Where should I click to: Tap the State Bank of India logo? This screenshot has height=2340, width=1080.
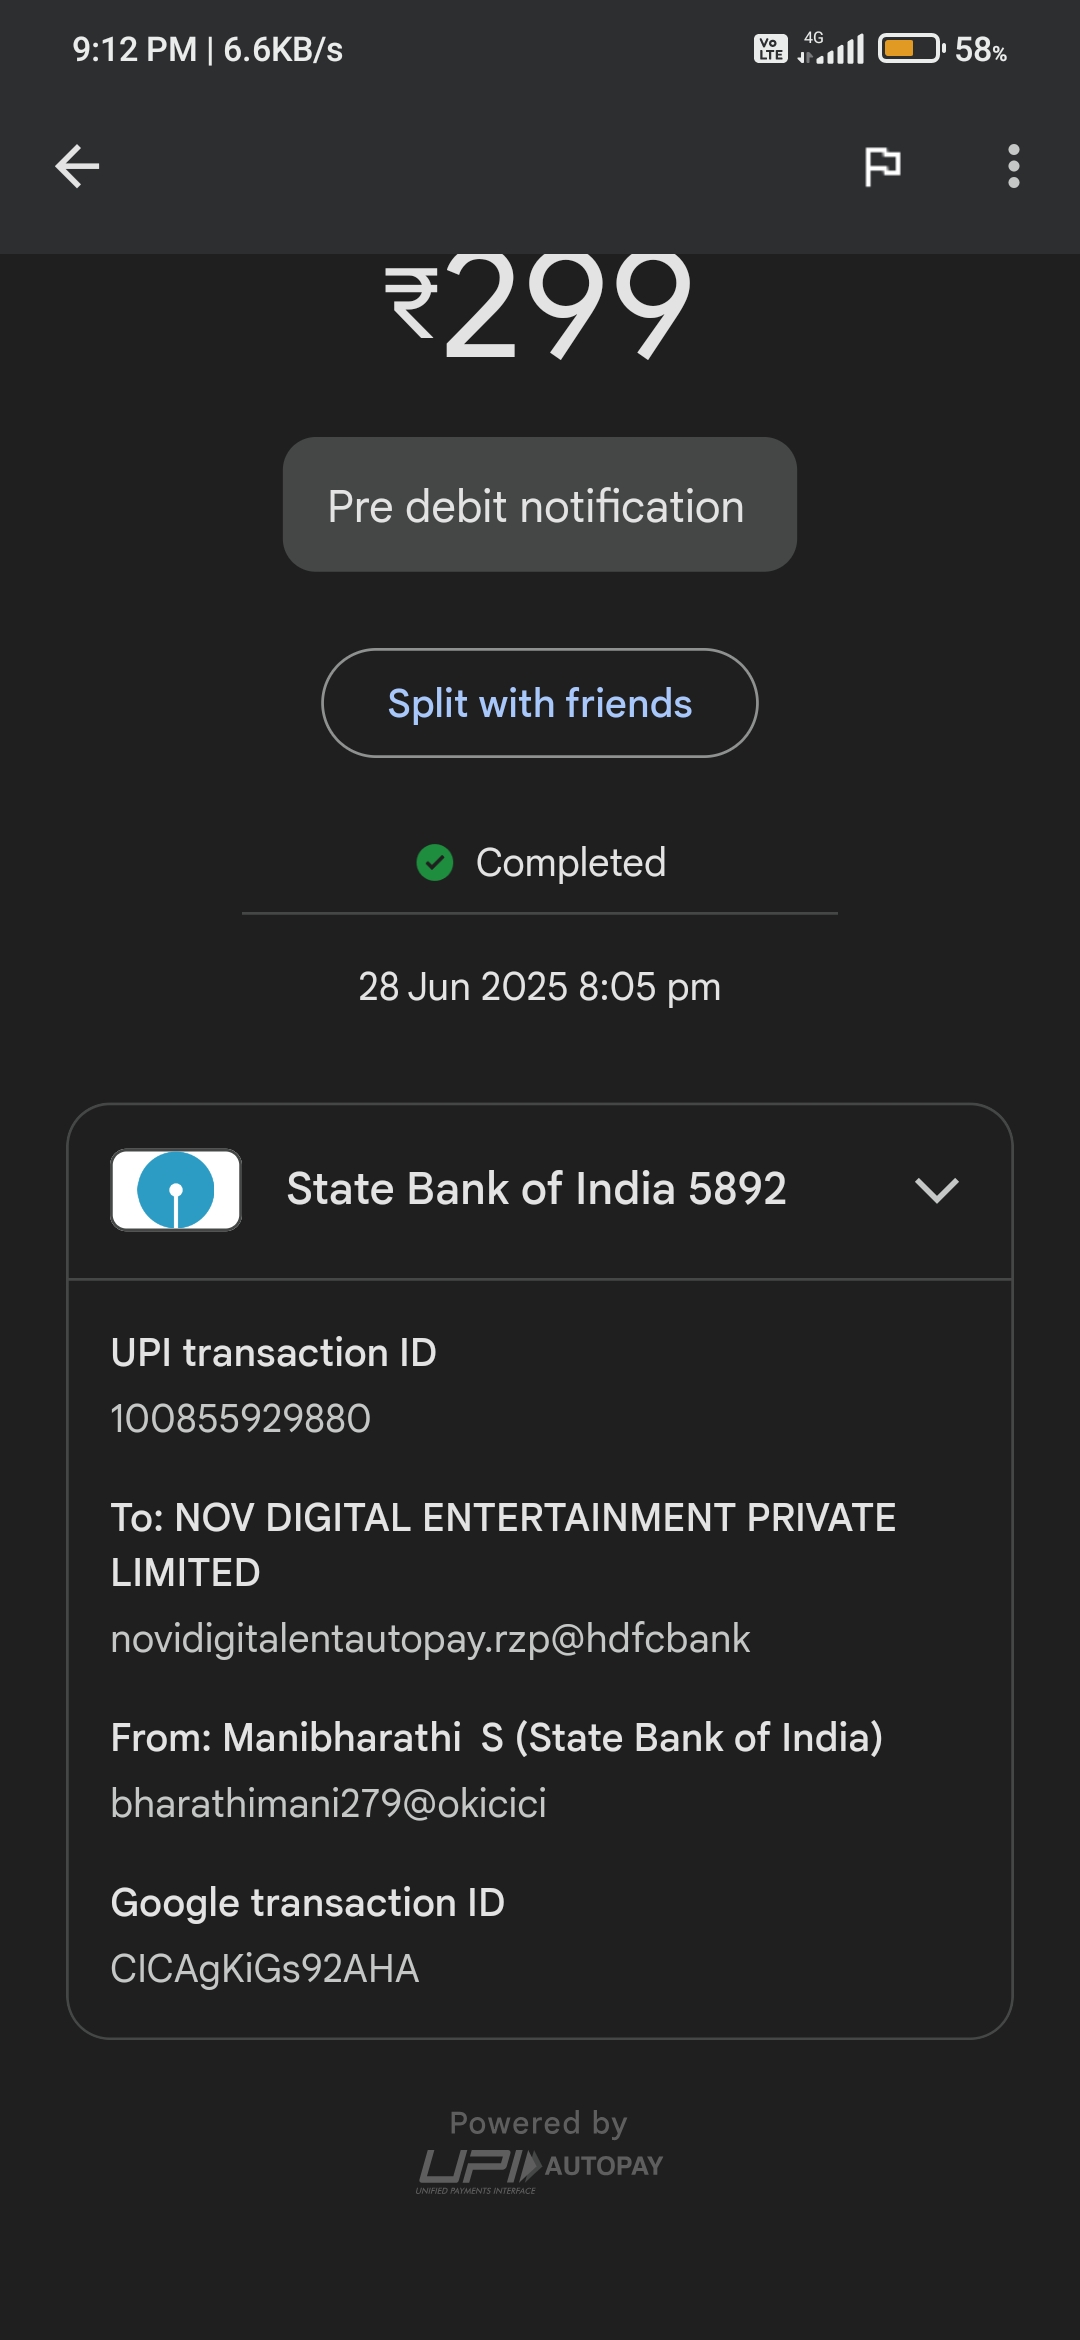click(x=176, y=1190)
